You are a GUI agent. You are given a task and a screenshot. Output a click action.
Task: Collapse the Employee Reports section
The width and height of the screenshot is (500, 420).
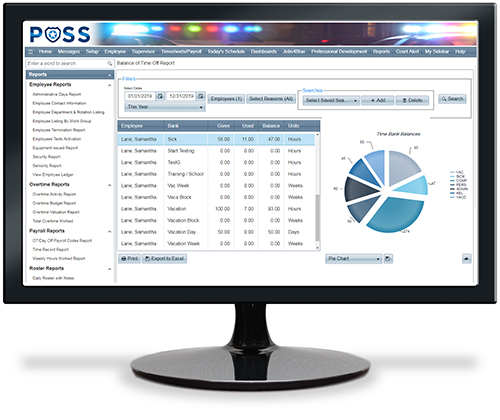pos(109,85)
